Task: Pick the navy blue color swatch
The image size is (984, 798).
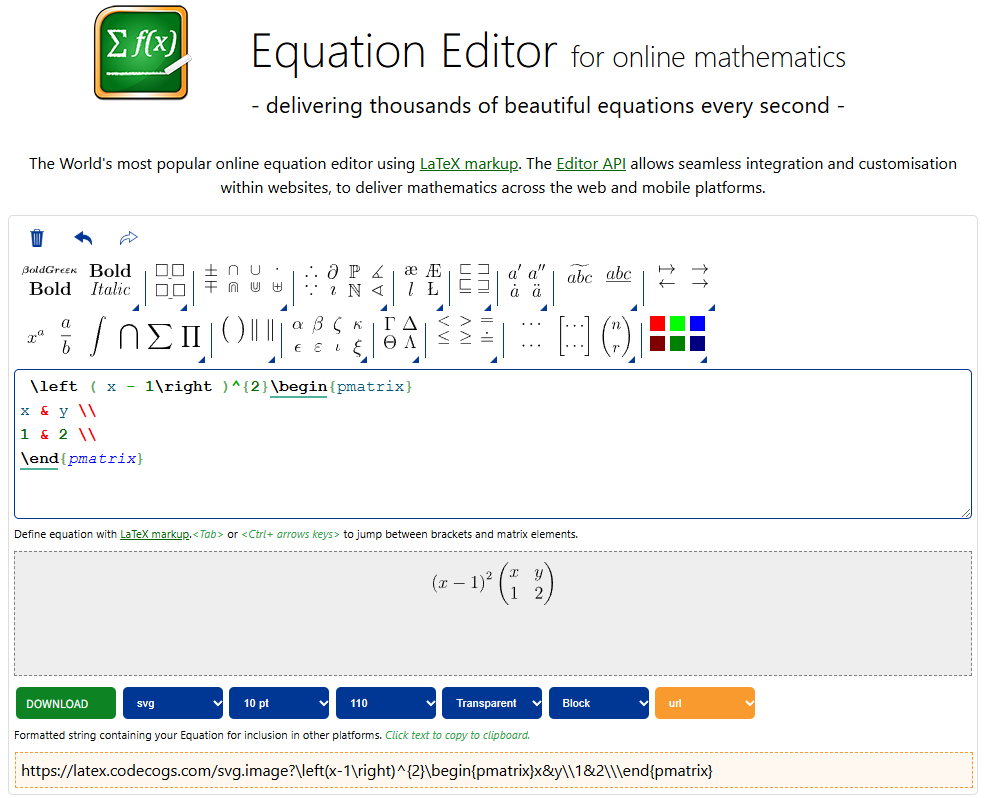Action: tap(697, 343)
